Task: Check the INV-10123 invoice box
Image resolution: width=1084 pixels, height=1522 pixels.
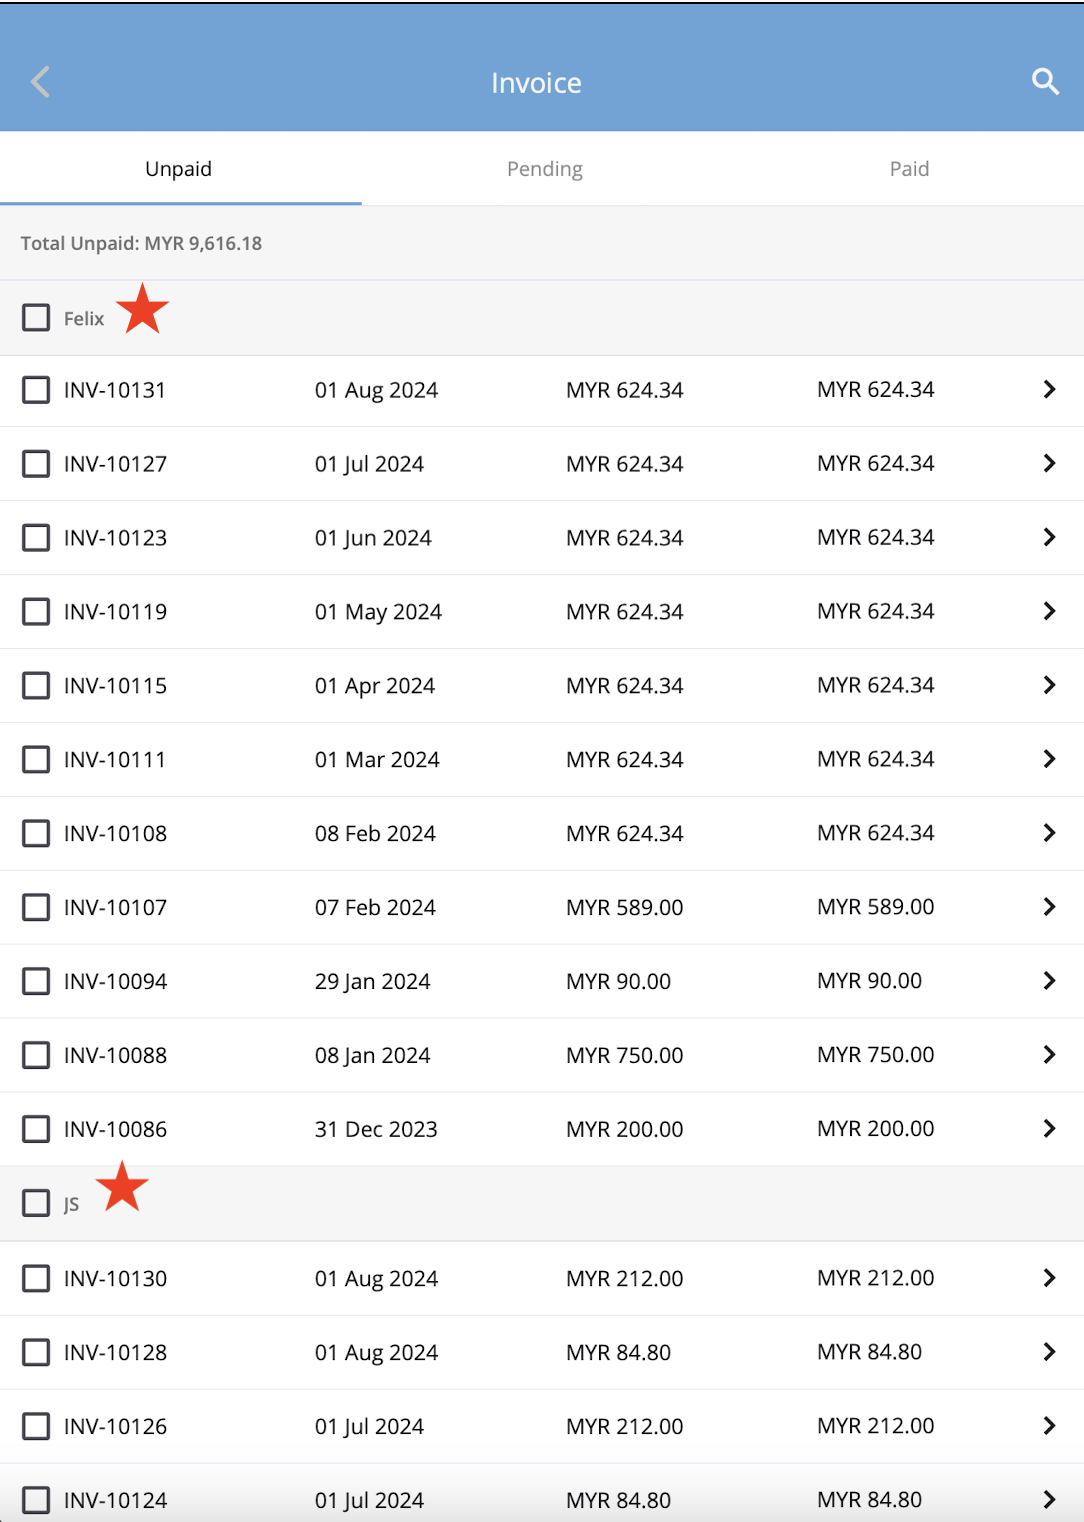Action: 36,538
